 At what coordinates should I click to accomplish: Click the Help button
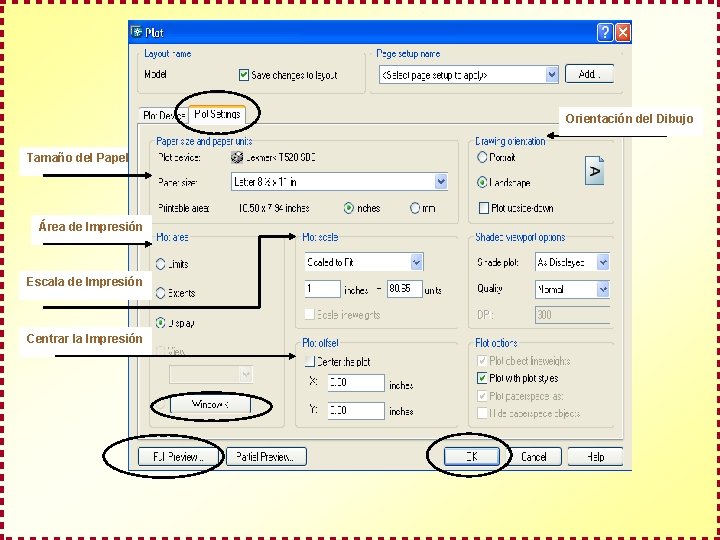(595, 457)
